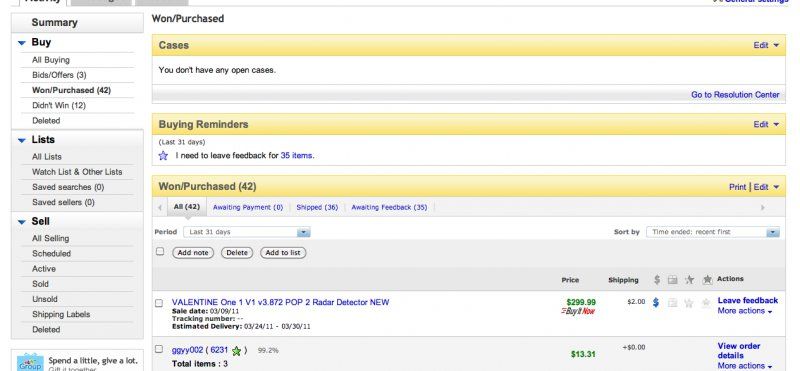Open the Sort by Time ended dropdown
Screen dimensions: 800x371
713,232
